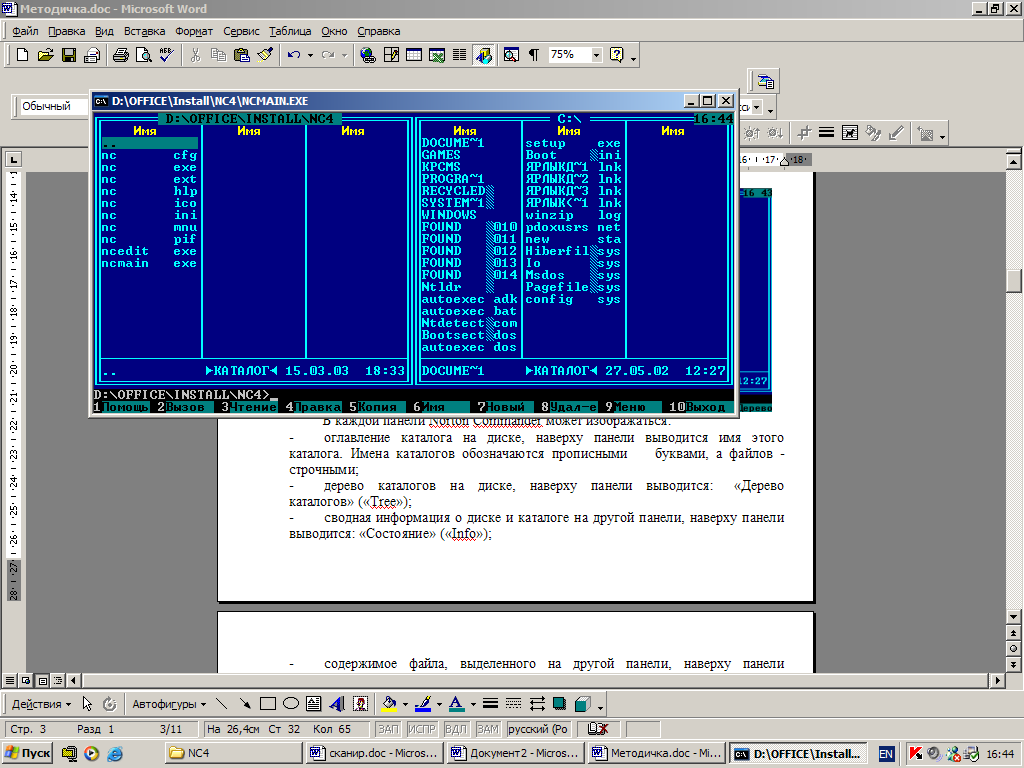1024x768 pixels.
Task: Insert a table using the toolbar icon
Action: click(414, 55)
